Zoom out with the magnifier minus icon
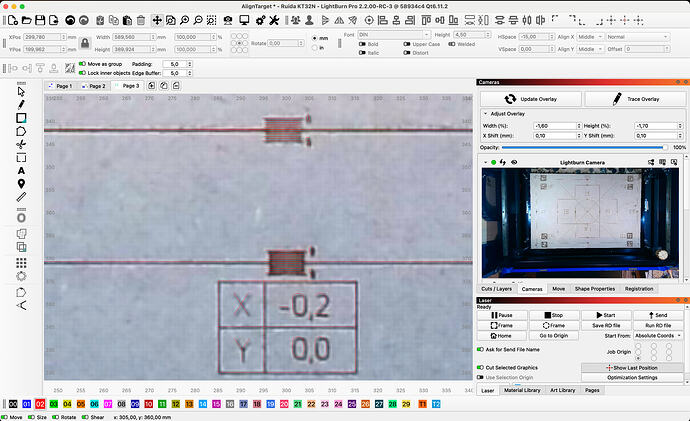 pyautogui.click(x=198, y=20)
